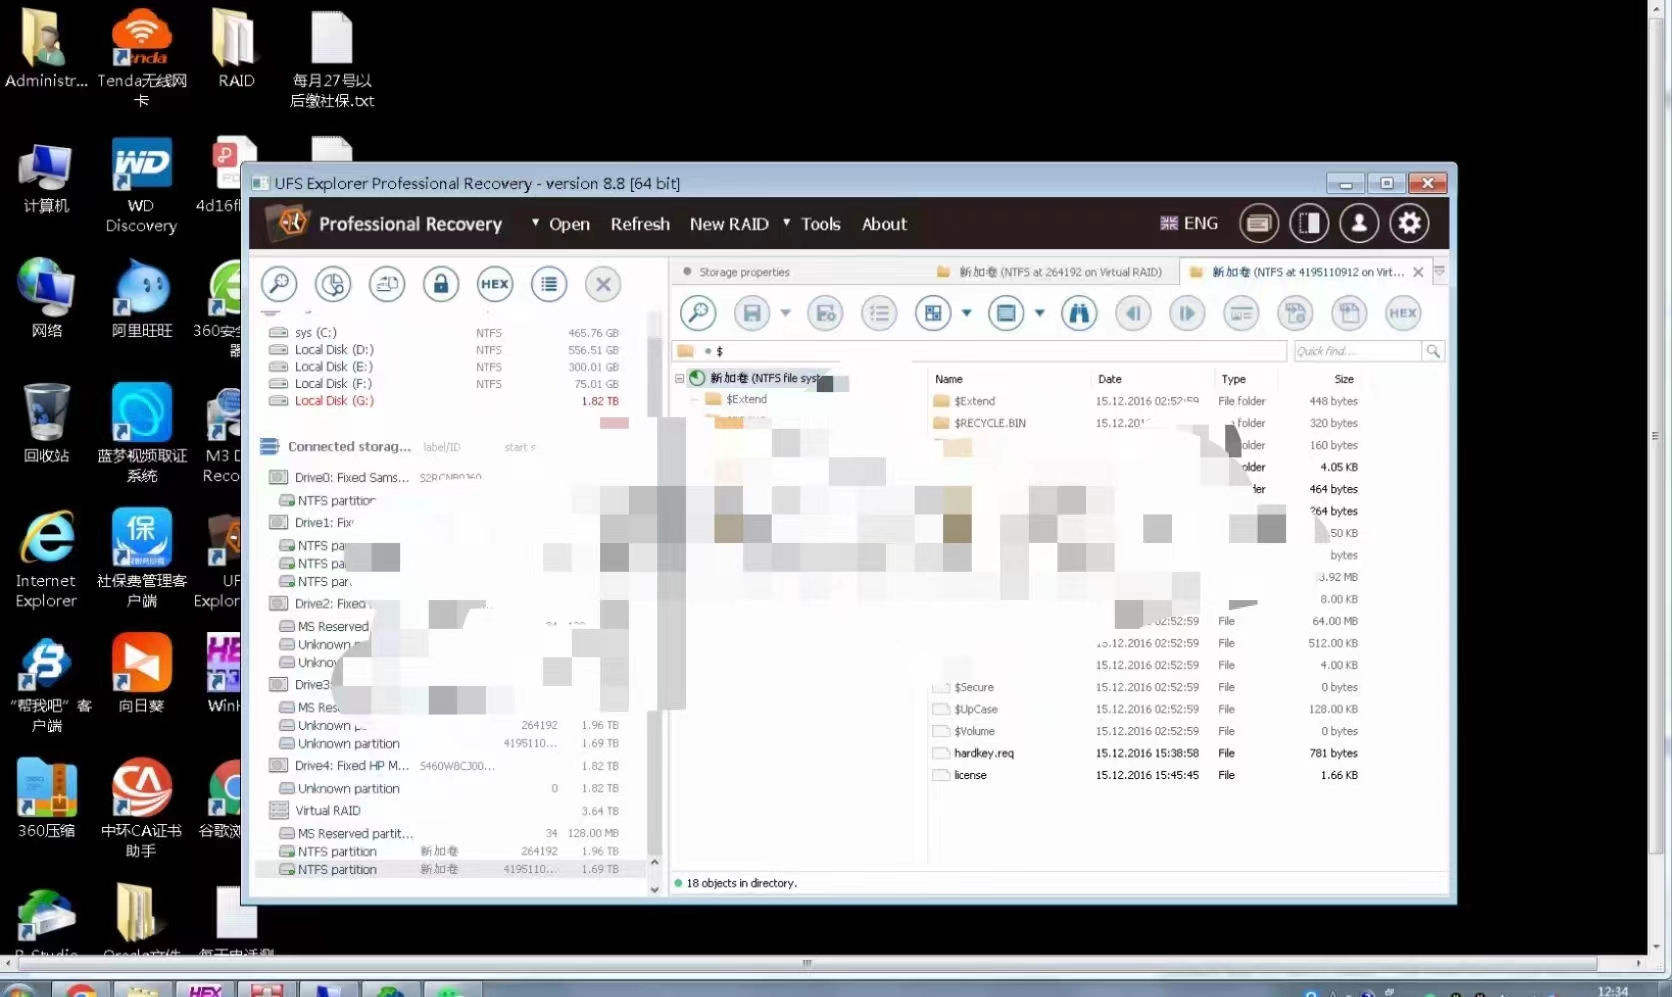Select the Tenda wireless adapter desktop icon
The image size is (1672, 997).
(142, 58)
